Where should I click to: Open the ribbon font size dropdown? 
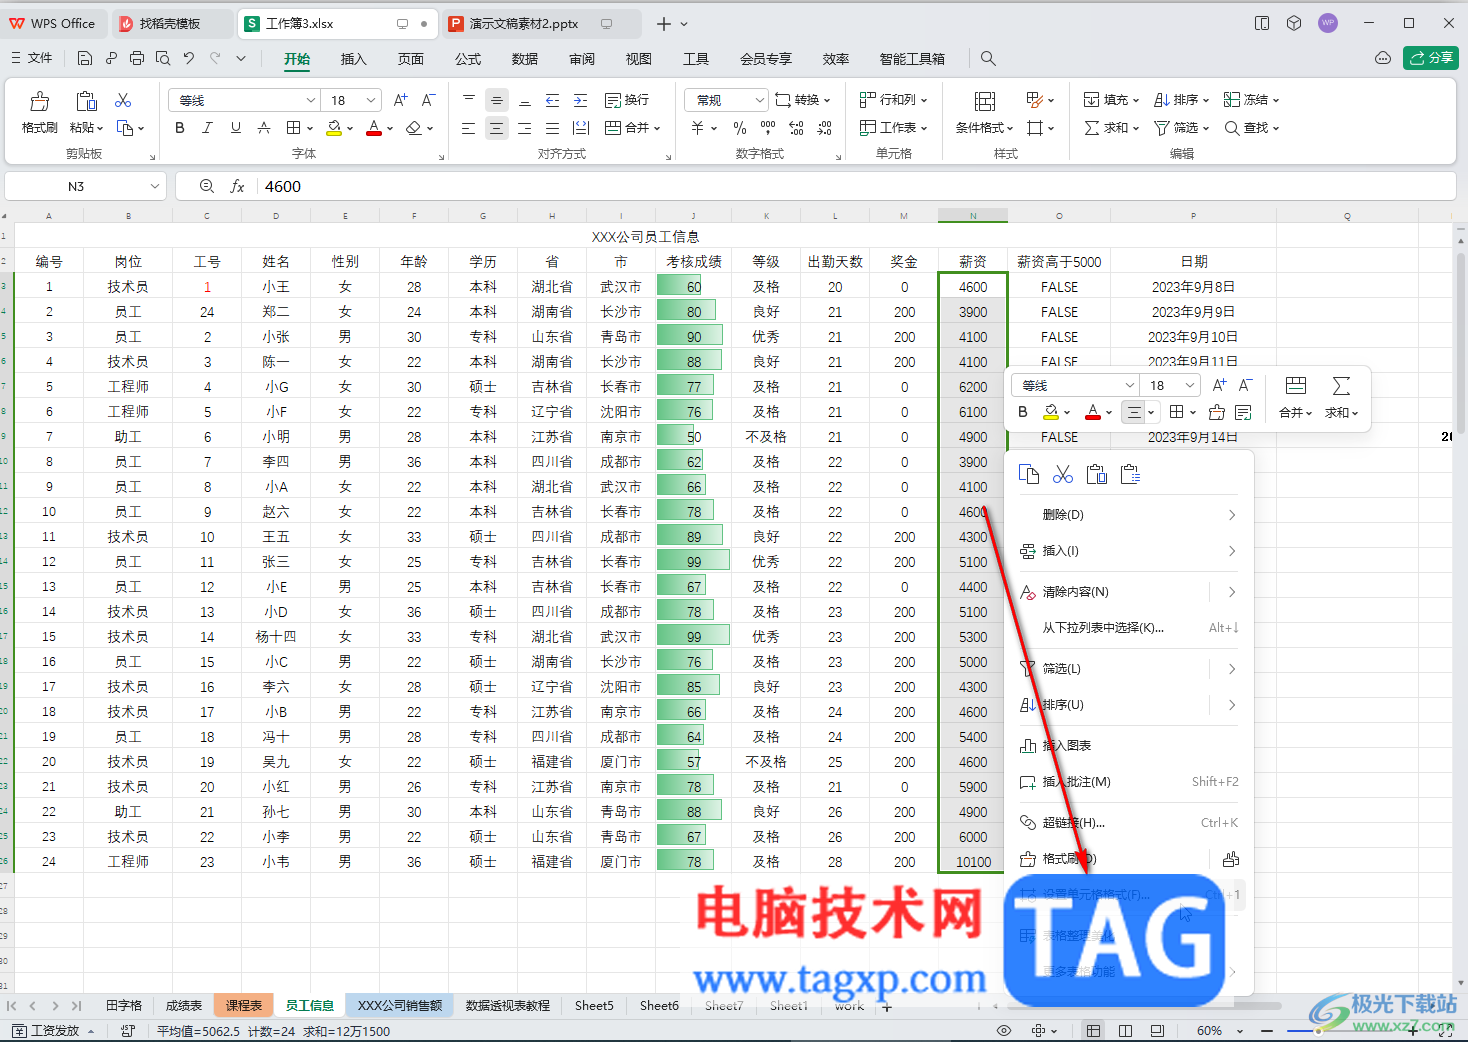371,100
